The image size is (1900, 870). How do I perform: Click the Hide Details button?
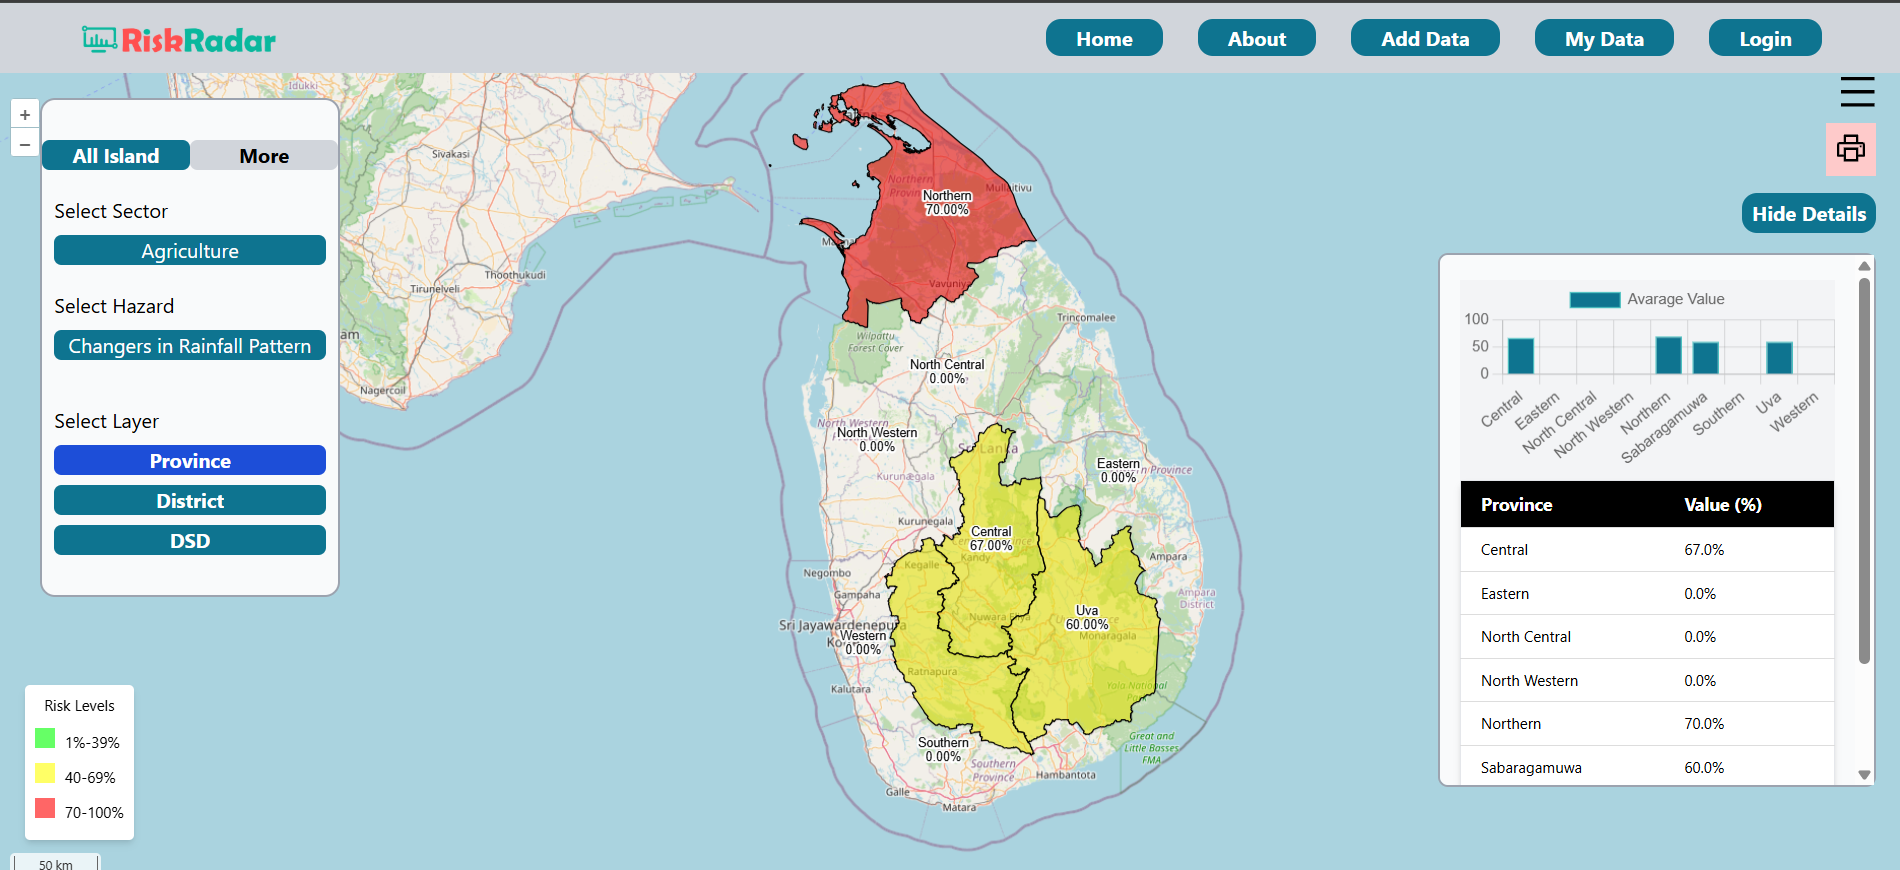pos(1808,214)
